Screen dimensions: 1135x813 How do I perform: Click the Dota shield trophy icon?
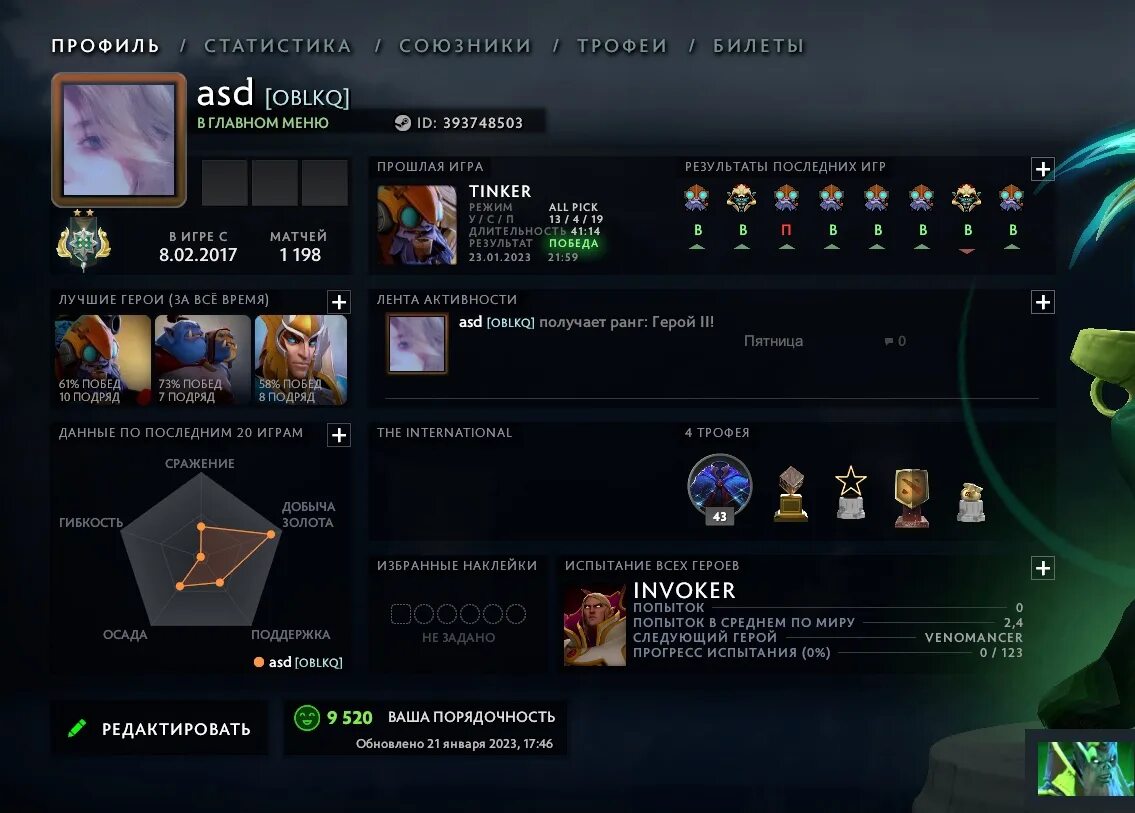pyautogui.click(x=911, y=497)
